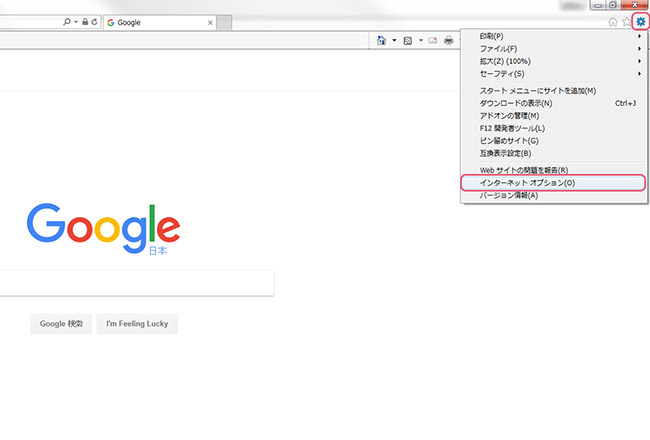Minimize the browser window
650x440 pixels.
pyautogui.click(x=598, y=5)
